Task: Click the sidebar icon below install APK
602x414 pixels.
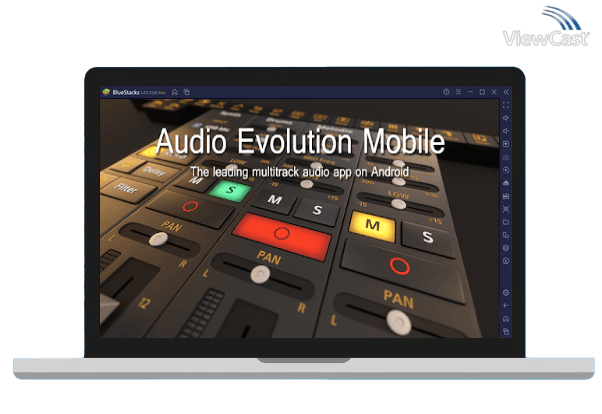Action: pos(506,196)
